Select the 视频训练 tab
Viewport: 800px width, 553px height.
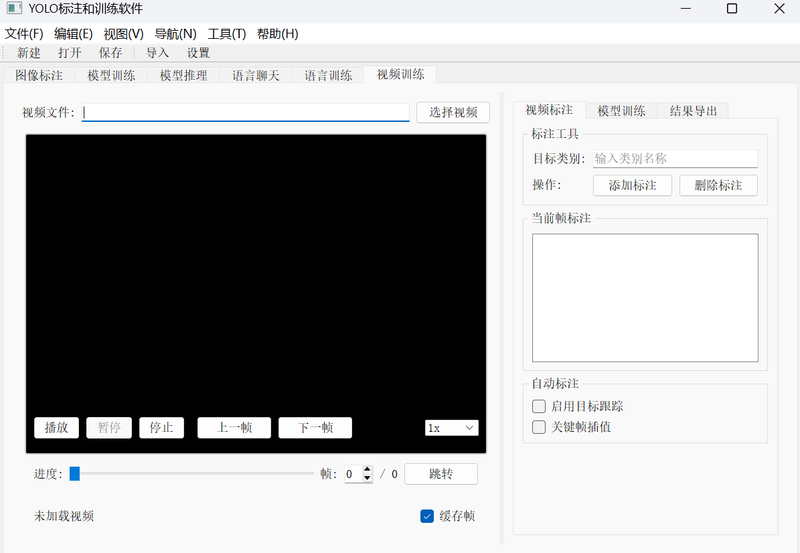click(401, 74)
